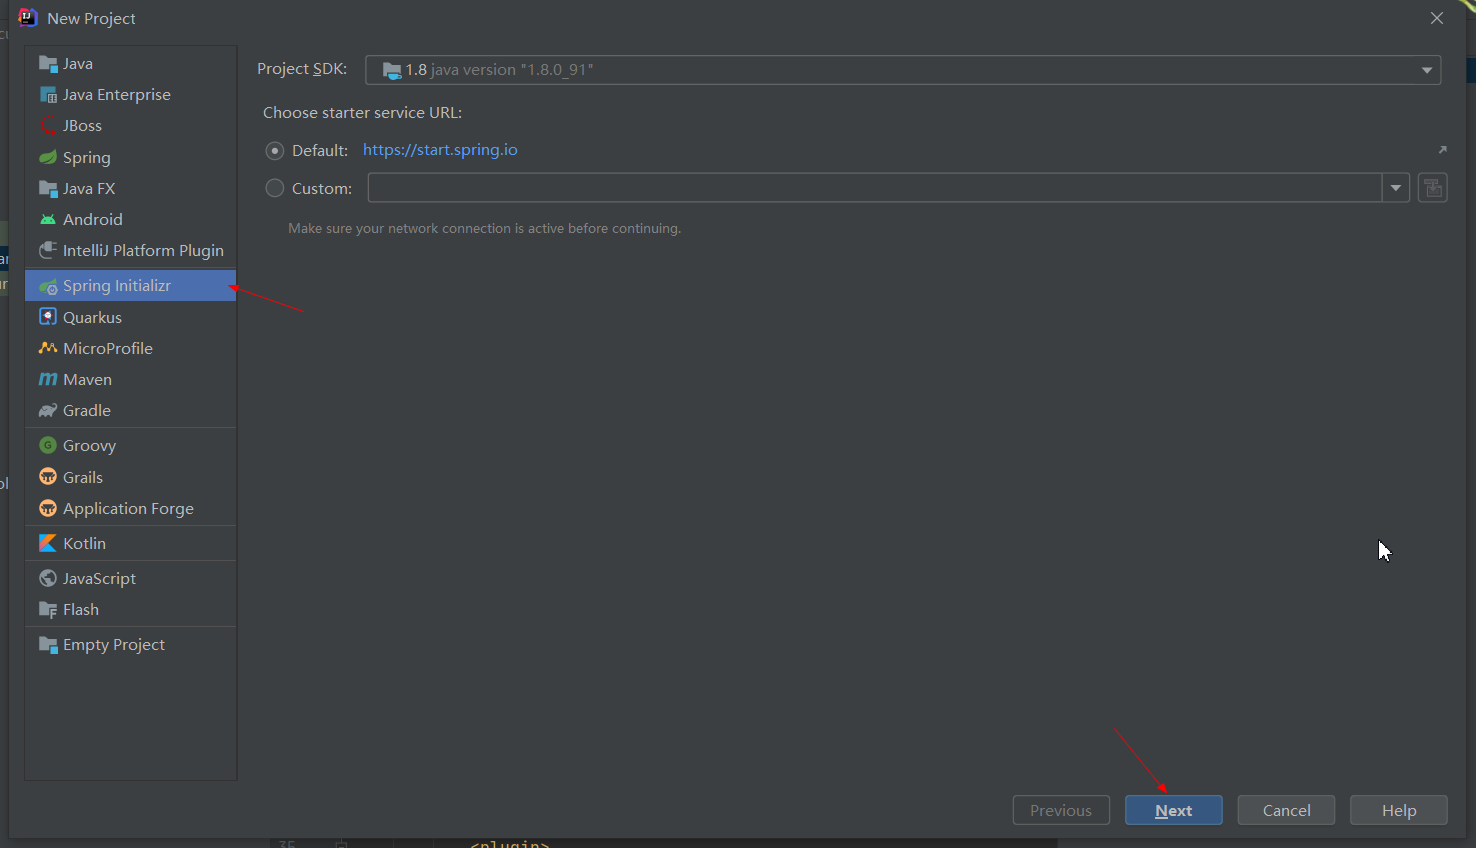
Task: Select the MicroProfile list entry
Action: point(130,348)
